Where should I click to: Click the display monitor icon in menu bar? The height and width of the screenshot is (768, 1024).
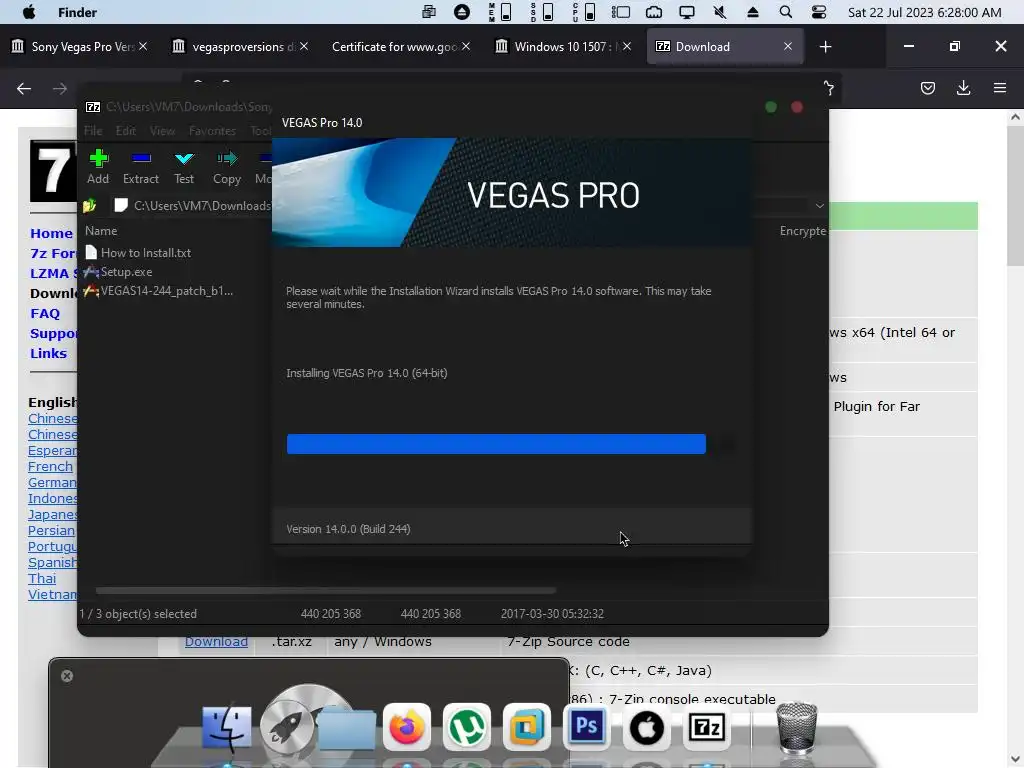[686, 12]
